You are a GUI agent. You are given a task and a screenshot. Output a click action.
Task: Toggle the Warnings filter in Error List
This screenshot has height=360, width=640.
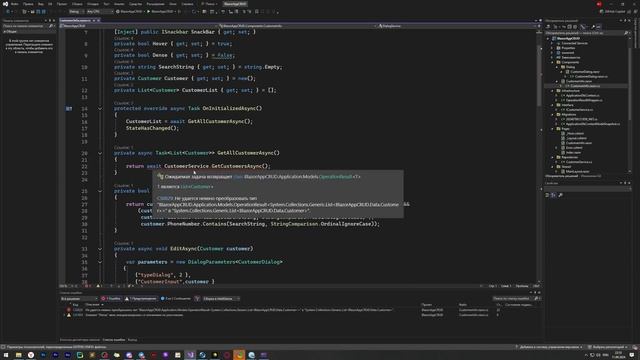(141, 299)
